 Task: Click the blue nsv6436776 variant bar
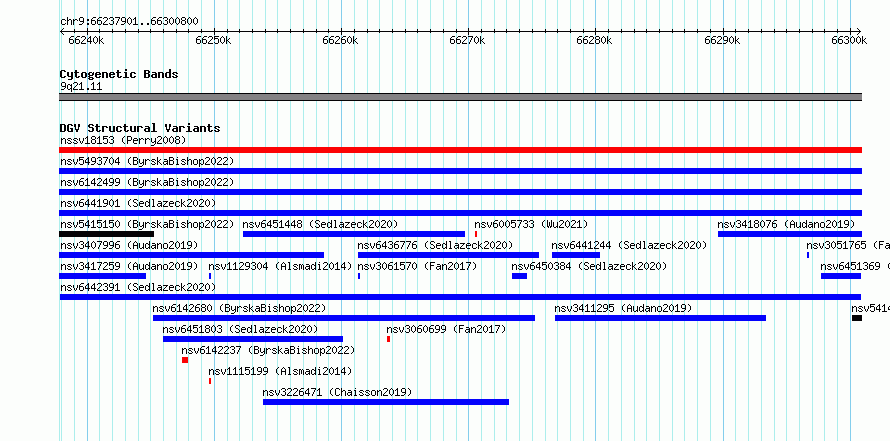click(x=448, y=255)
